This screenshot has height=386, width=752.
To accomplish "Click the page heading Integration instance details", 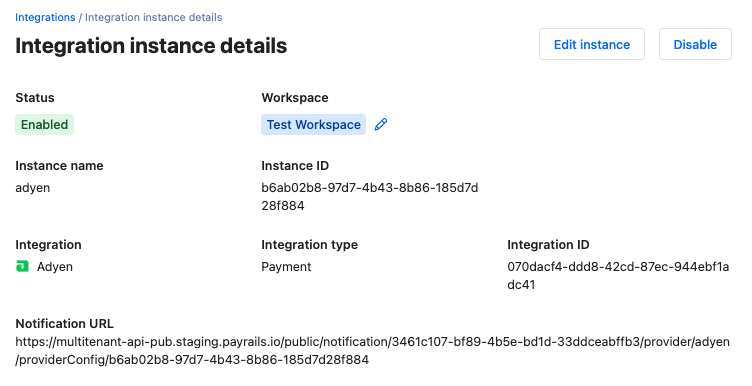I will click(151, 46).
